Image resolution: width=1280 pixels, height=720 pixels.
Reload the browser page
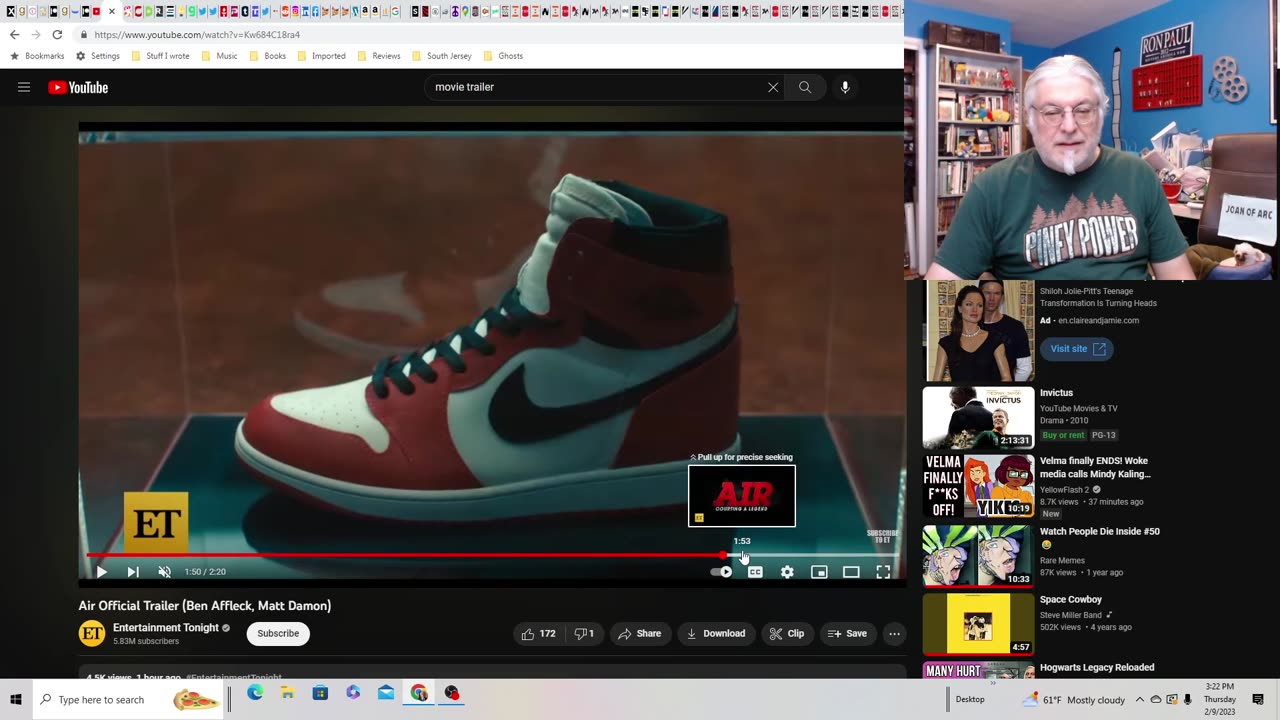coord(57,34)
